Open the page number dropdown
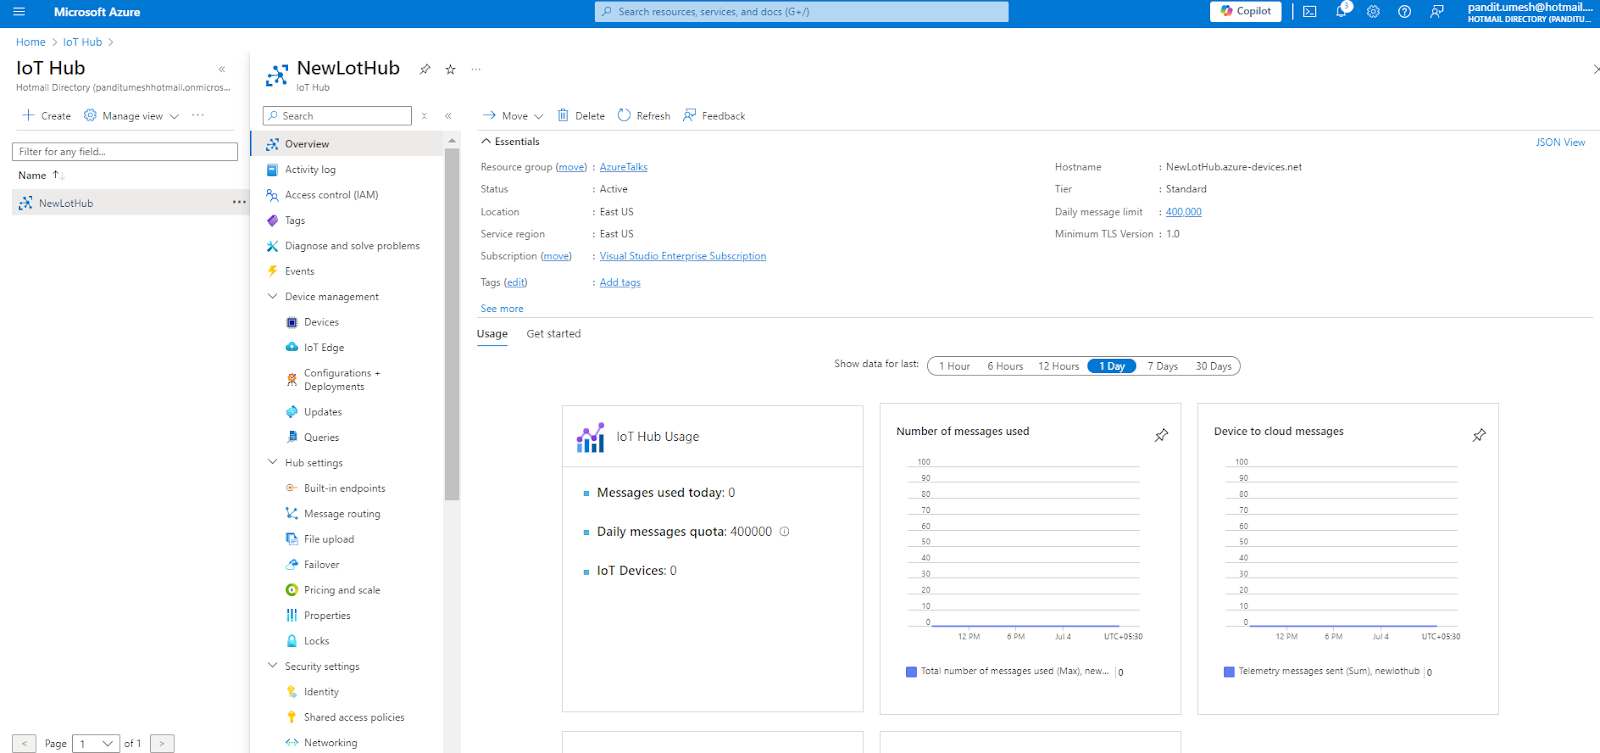 [96, 744]
